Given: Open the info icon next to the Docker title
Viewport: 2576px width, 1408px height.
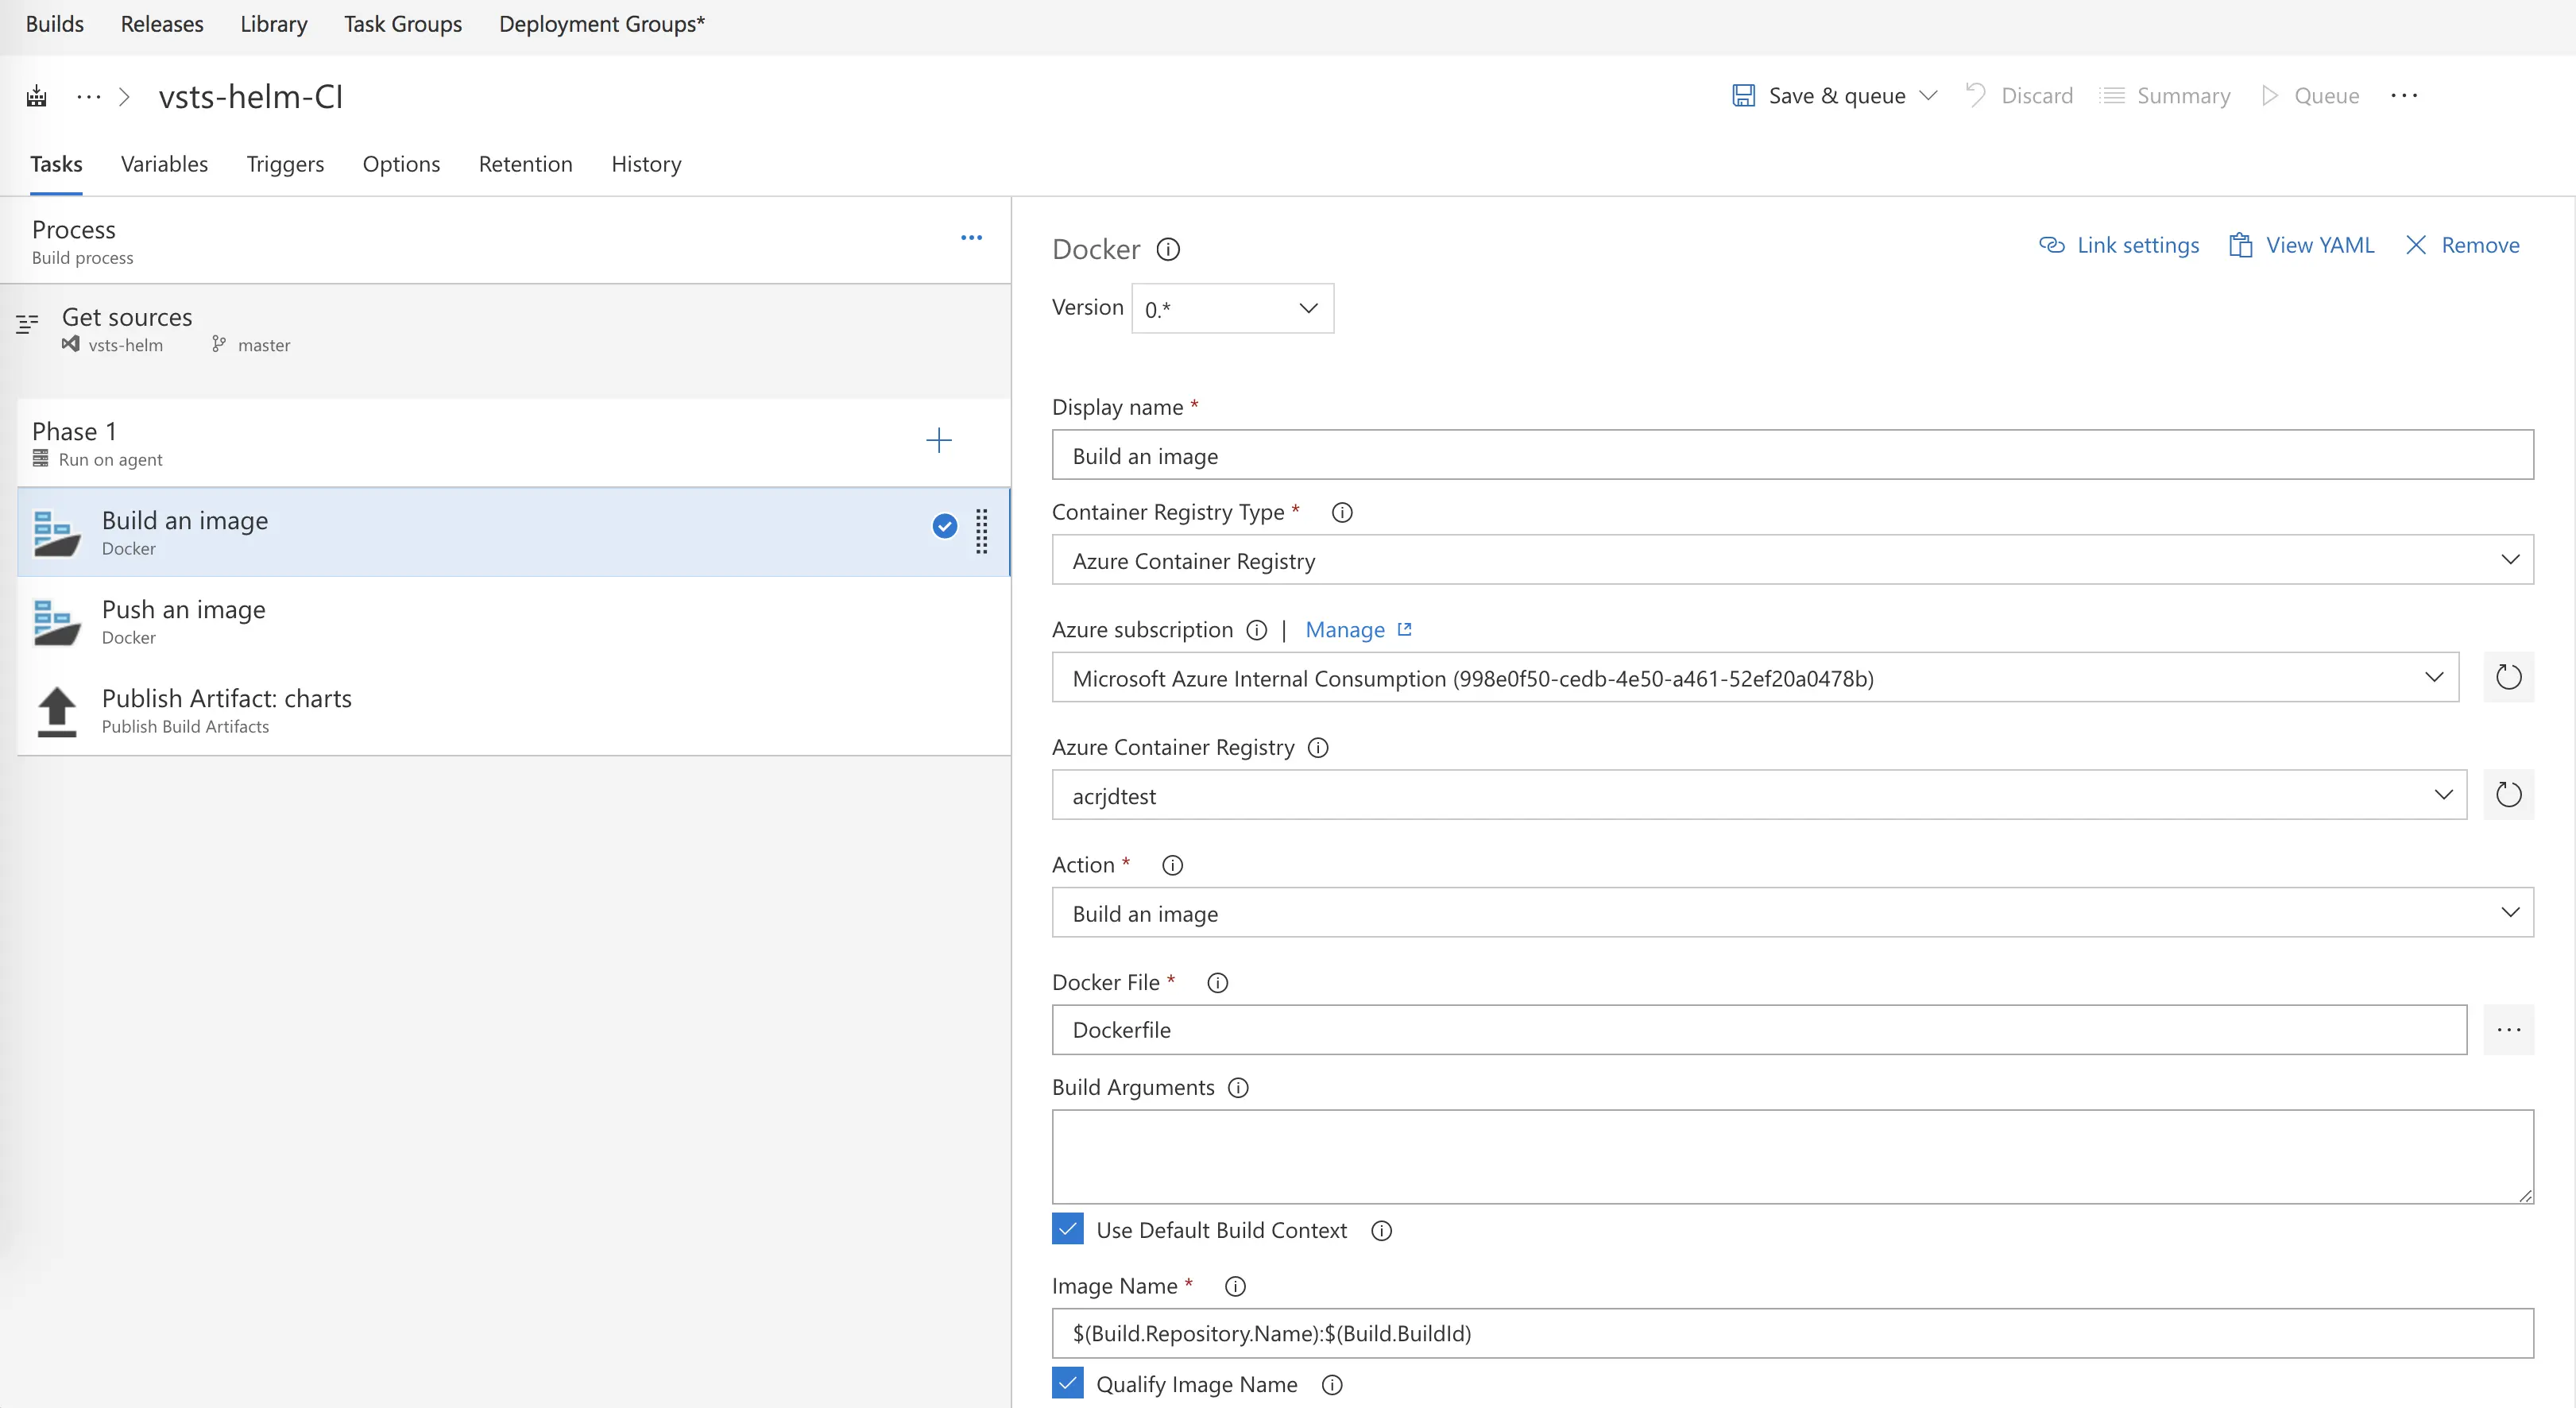Looking at the screenshot, I should pyautogui.click(x=1168, y=249).
